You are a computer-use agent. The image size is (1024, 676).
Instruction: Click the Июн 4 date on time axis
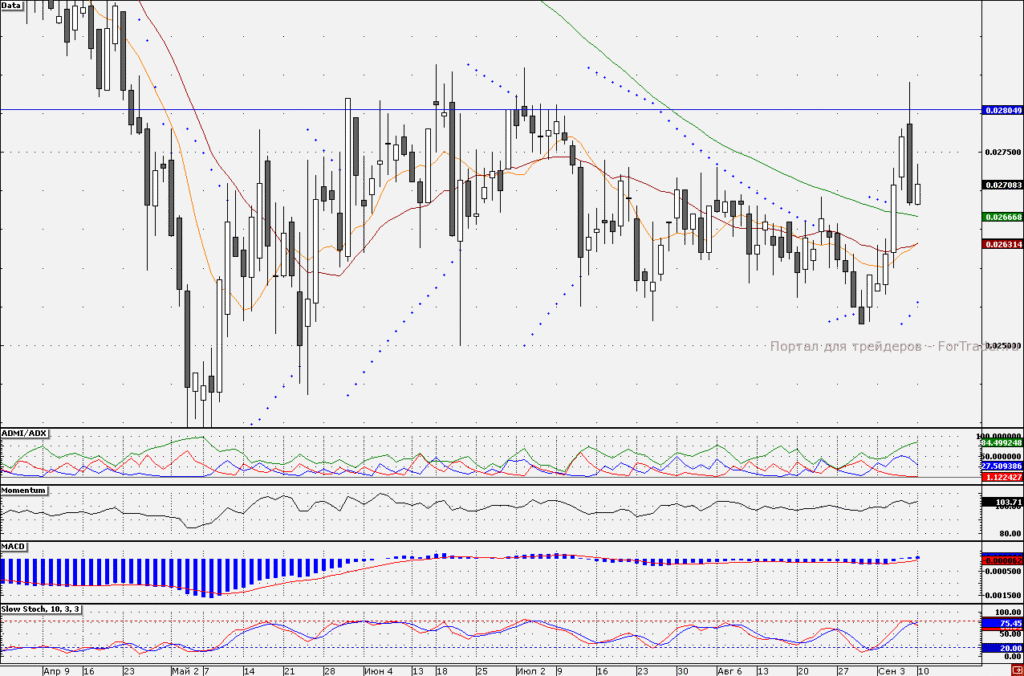pyautogui.click(x=379, y=671)
